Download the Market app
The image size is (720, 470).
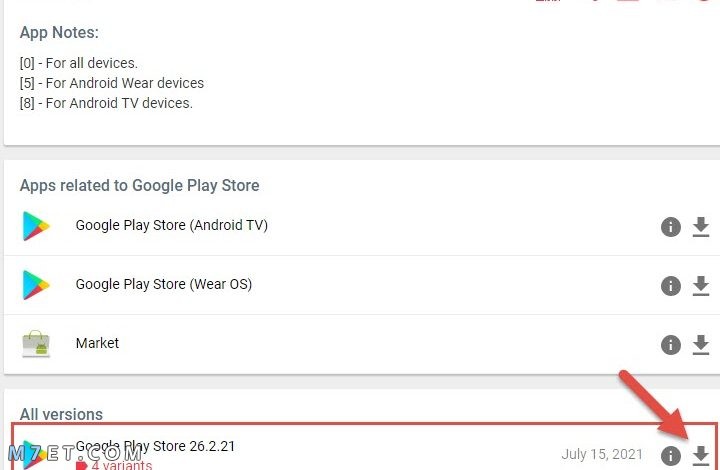[x=700, y=345]
